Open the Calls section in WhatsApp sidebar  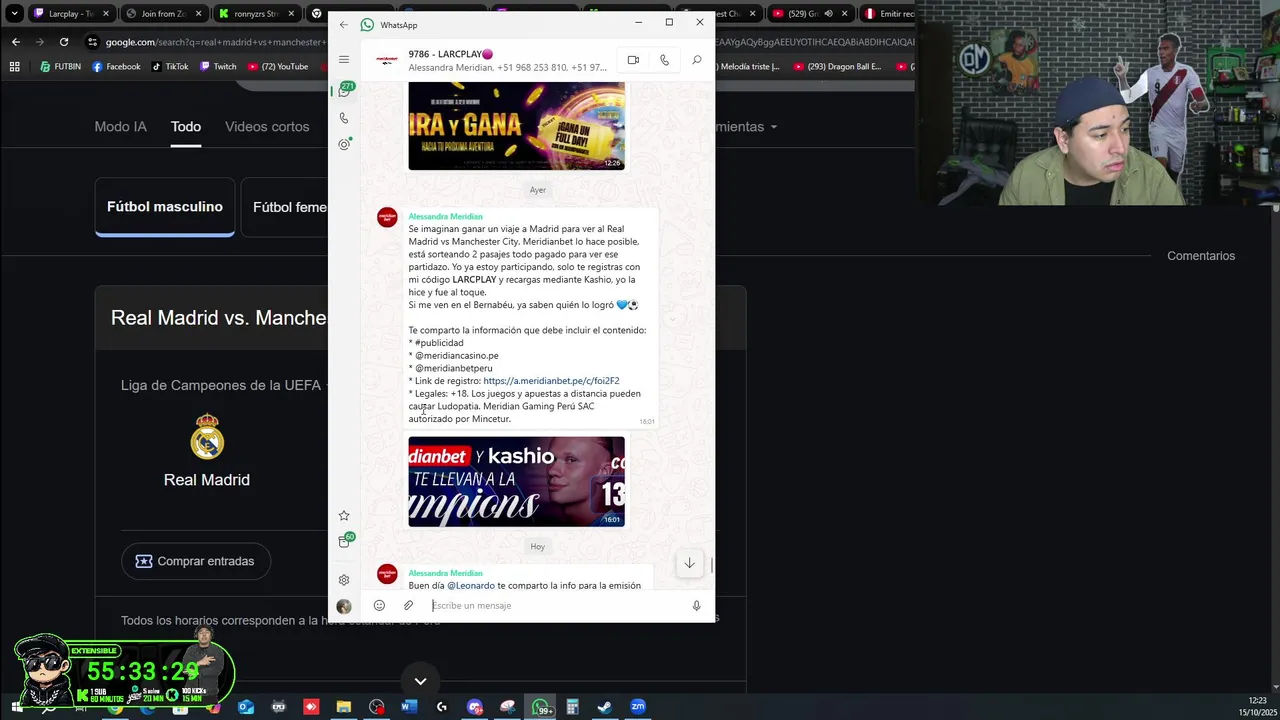click(344, 118)
